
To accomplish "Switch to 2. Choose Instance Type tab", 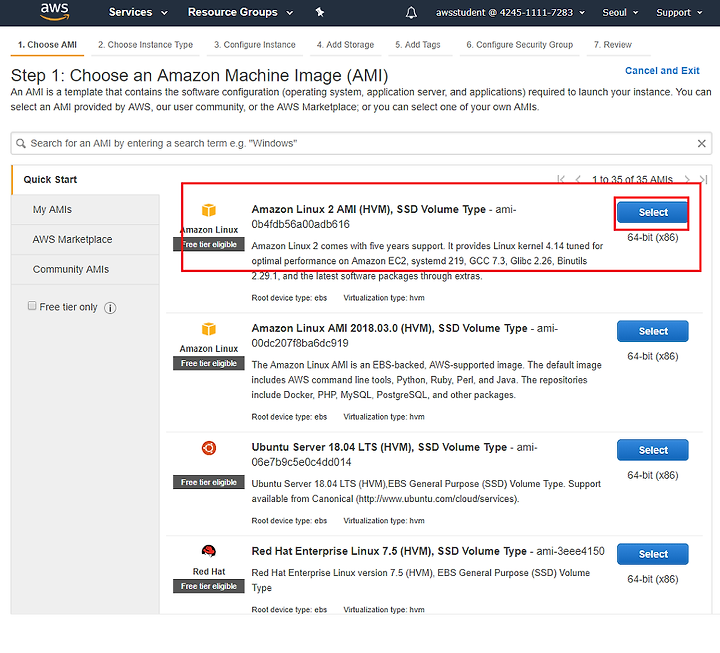I will click(x=145, y=45).
